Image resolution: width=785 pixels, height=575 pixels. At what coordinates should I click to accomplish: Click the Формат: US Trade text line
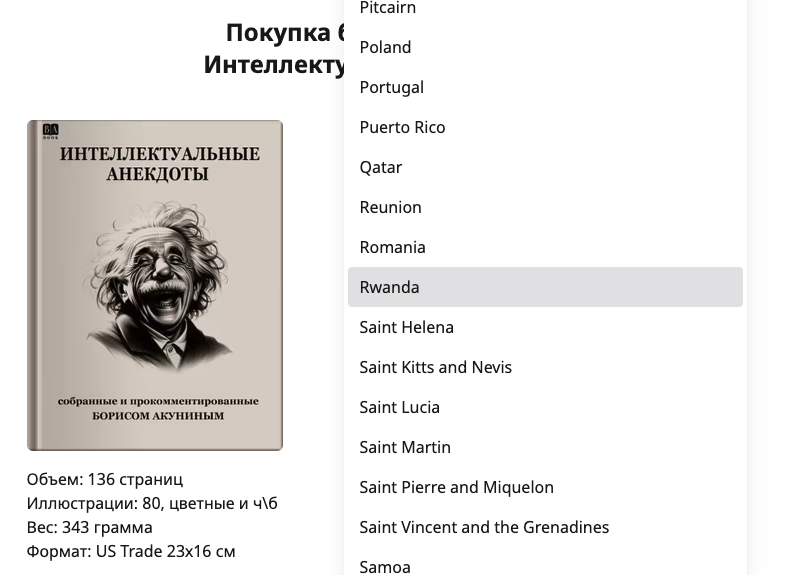131,551
